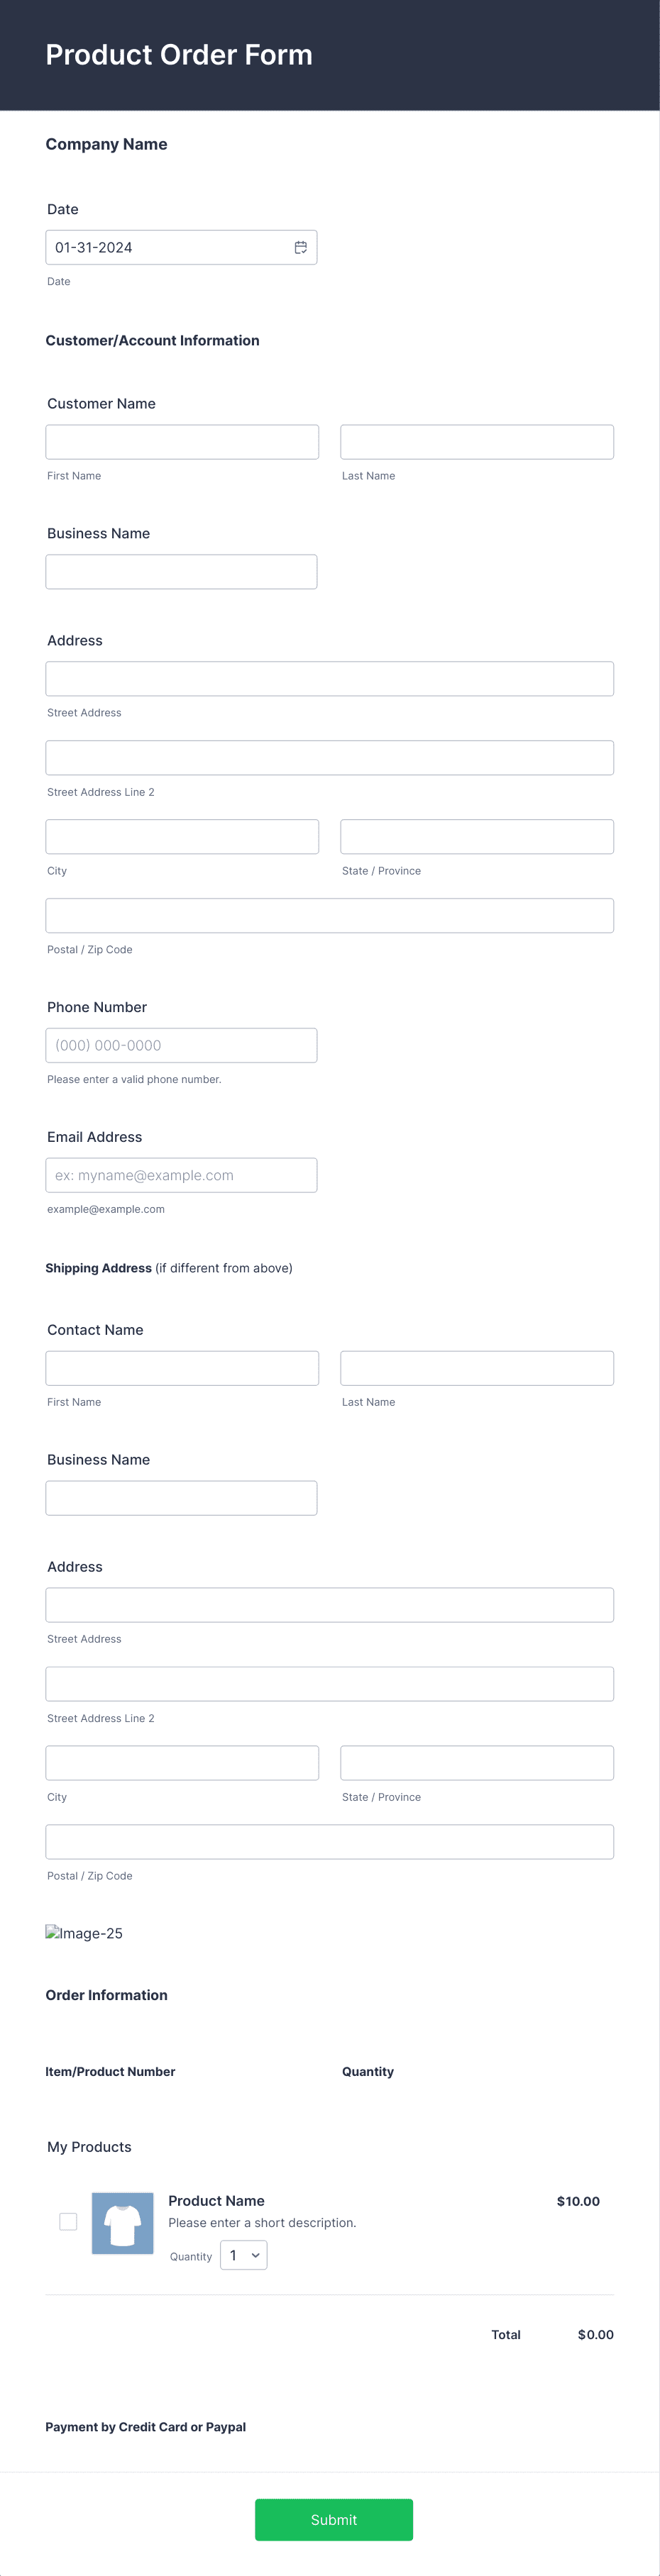Open the calendar date picker icon
This screenshot has height=2576, width=660.
pyautogui.click(x=300, y=247)
